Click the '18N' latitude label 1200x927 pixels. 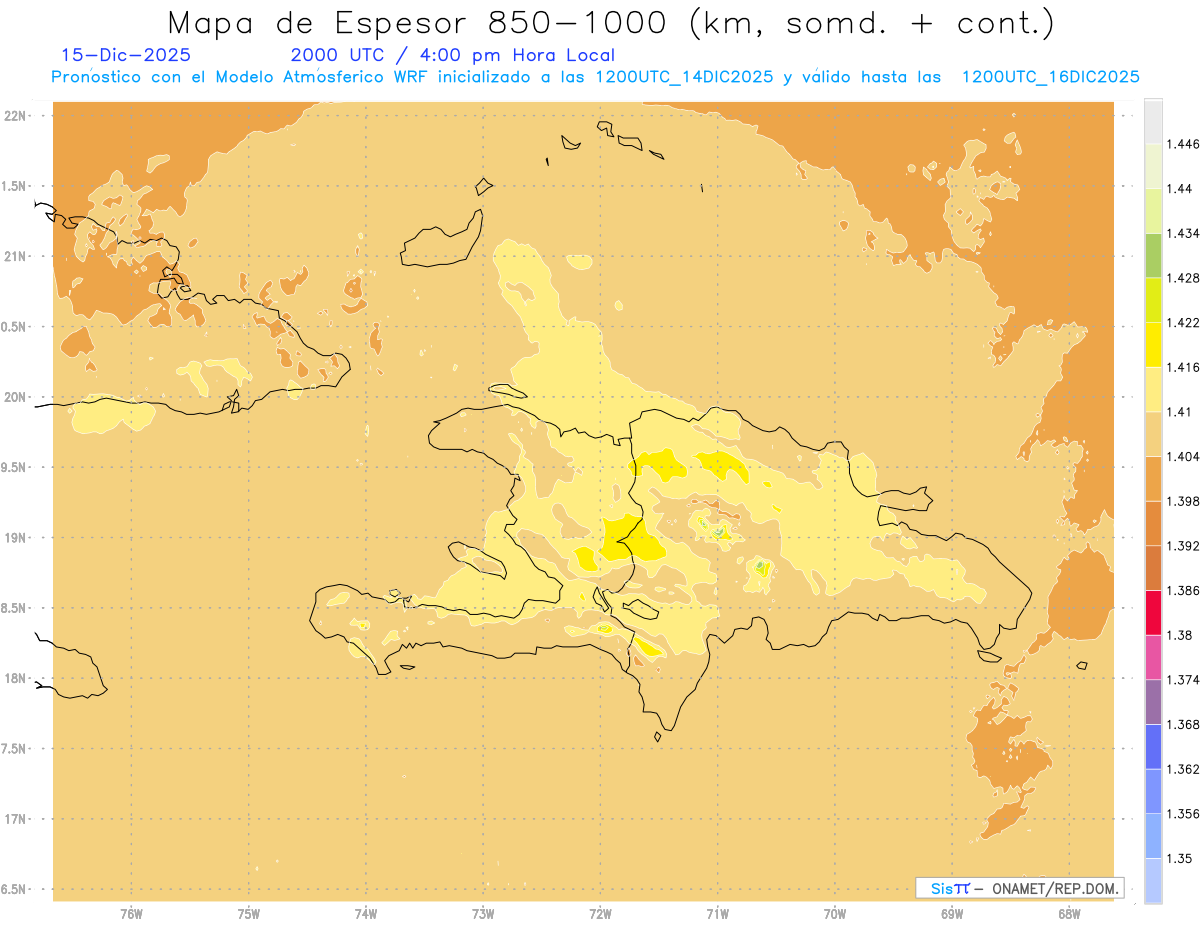14,679
